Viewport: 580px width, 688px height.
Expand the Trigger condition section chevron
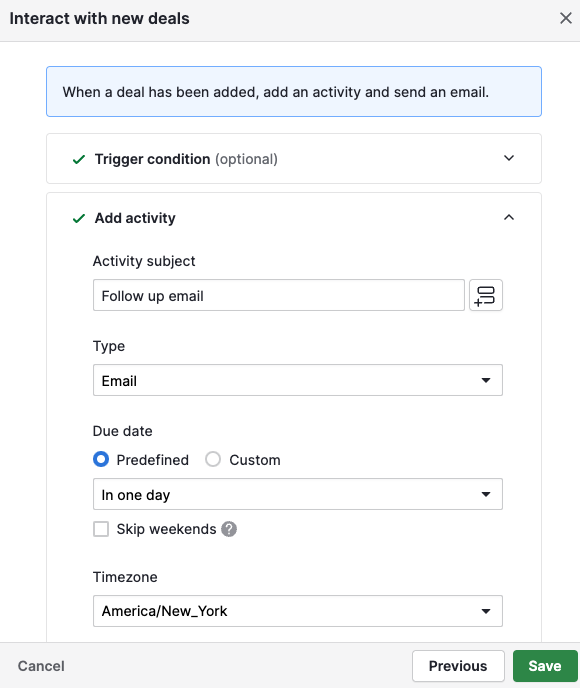pos(509,158)
